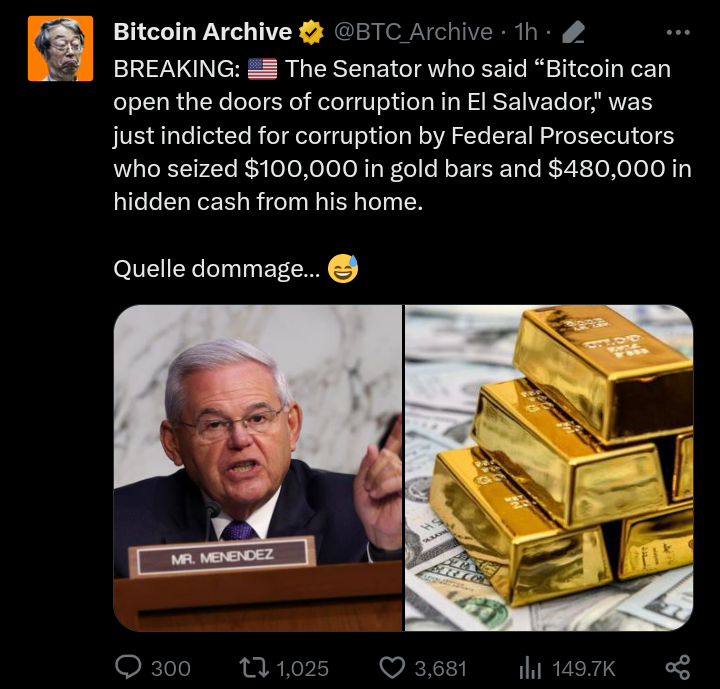
Task: Click the tweet text mentioning El Salvador
Action: coord(403,135)
